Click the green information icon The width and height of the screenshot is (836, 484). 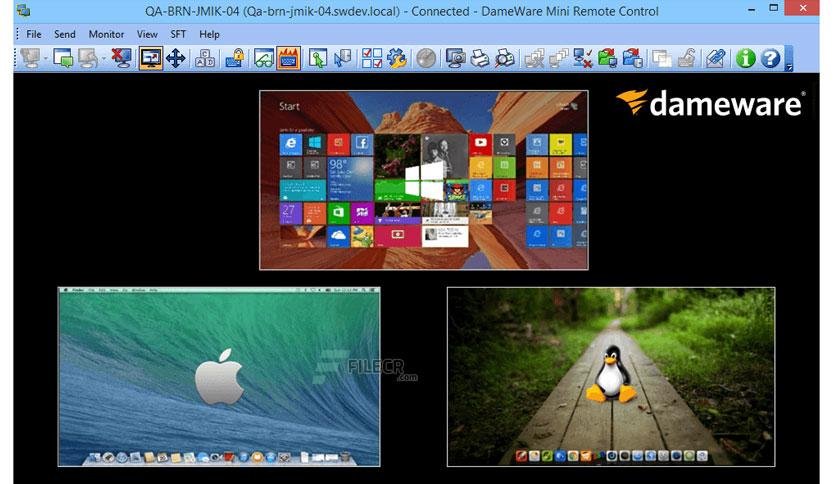[x=745, y=58]
